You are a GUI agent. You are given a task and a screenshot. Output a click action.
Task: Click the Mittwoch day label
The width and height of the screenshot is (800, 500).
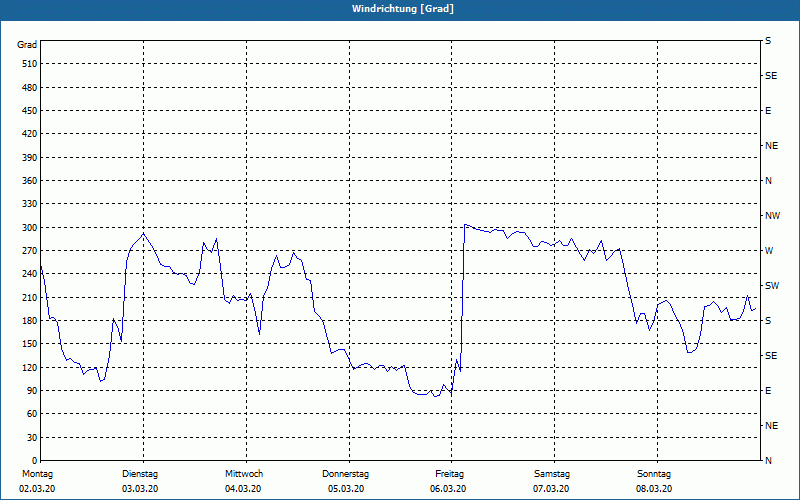244,474
